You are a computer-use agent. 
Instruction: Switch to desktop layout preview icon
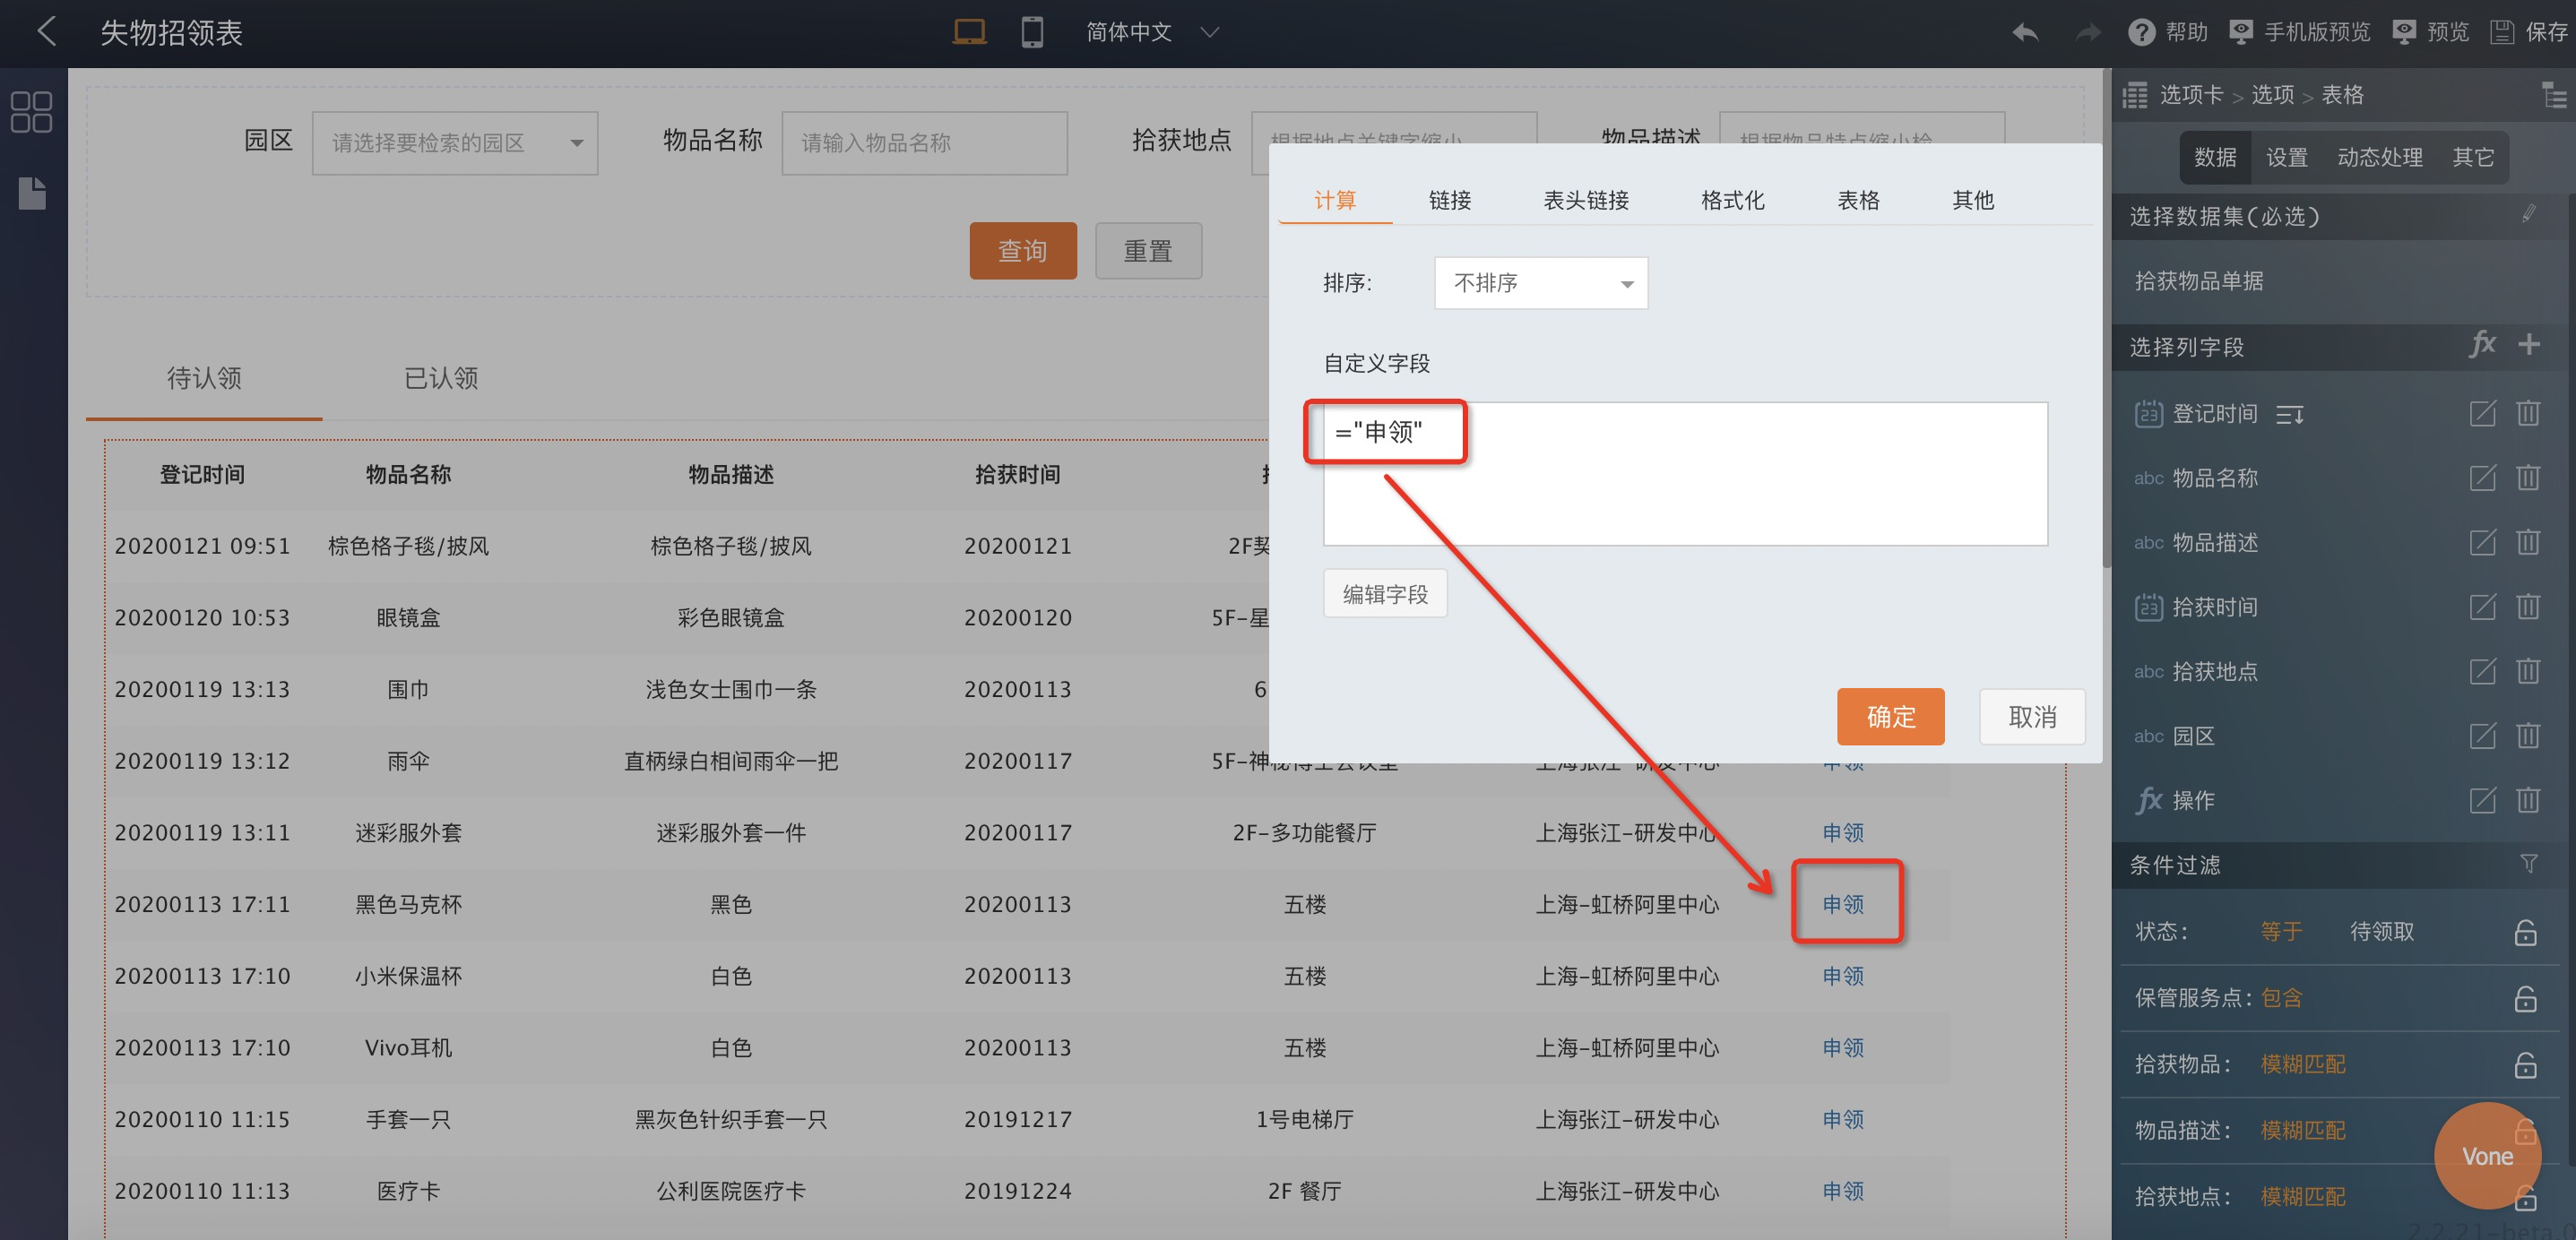[x=968, y=32]
